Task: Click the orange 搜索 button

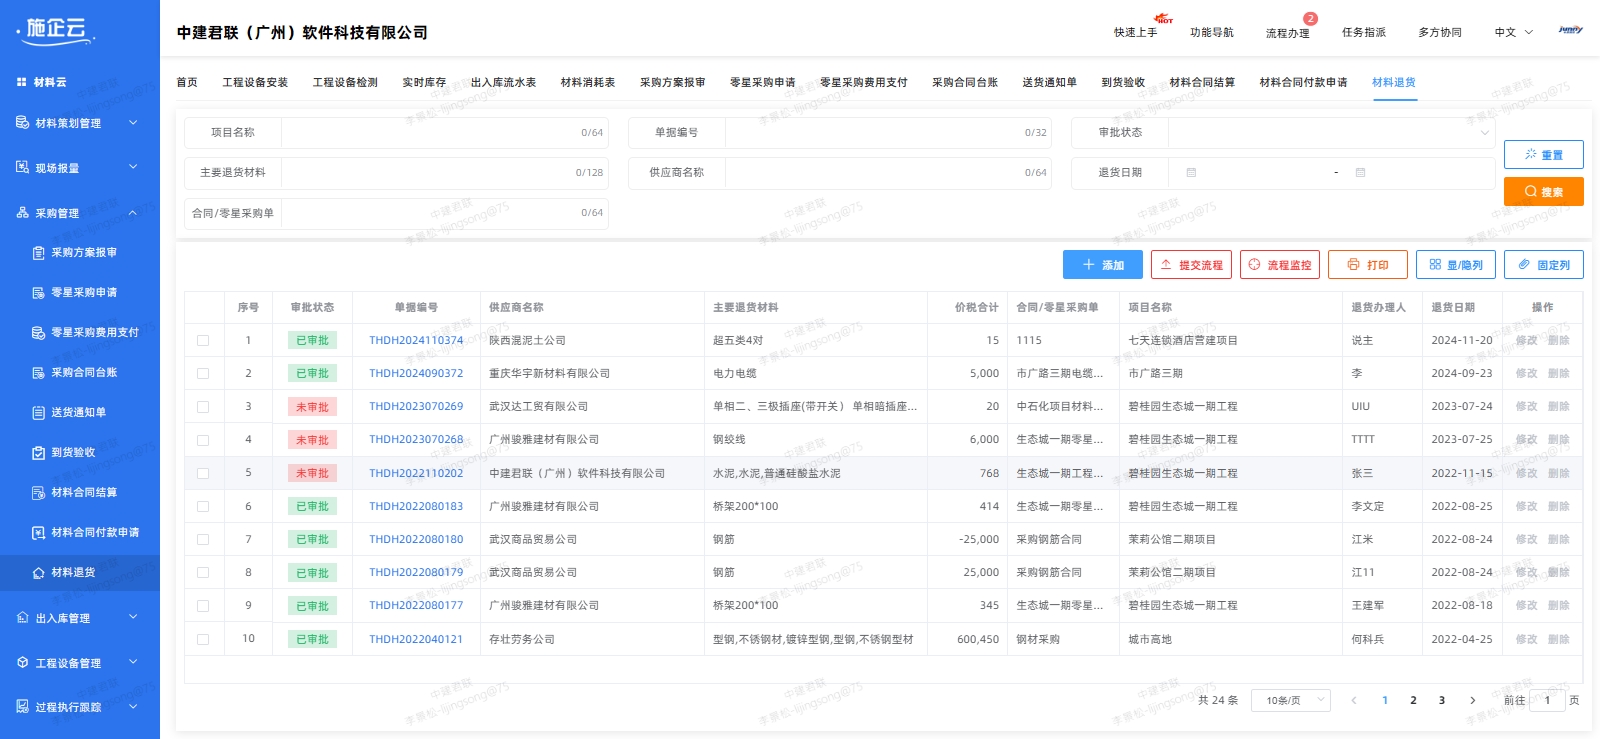Action: click(x=1543, y=192)
